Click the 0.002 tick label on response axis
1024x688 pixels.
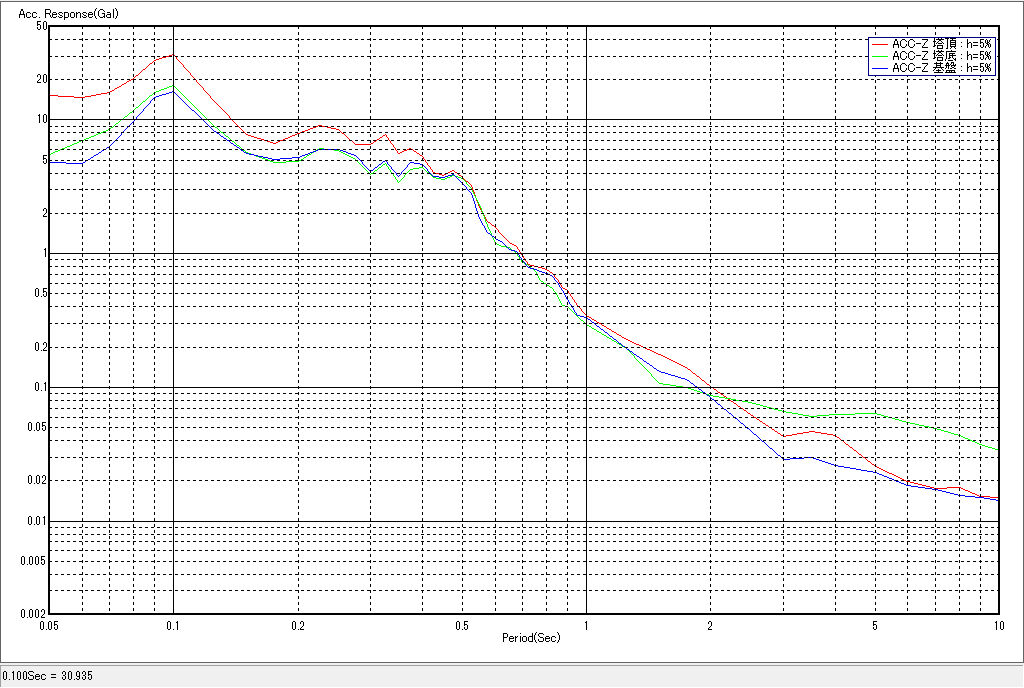(x=34, y=614)
